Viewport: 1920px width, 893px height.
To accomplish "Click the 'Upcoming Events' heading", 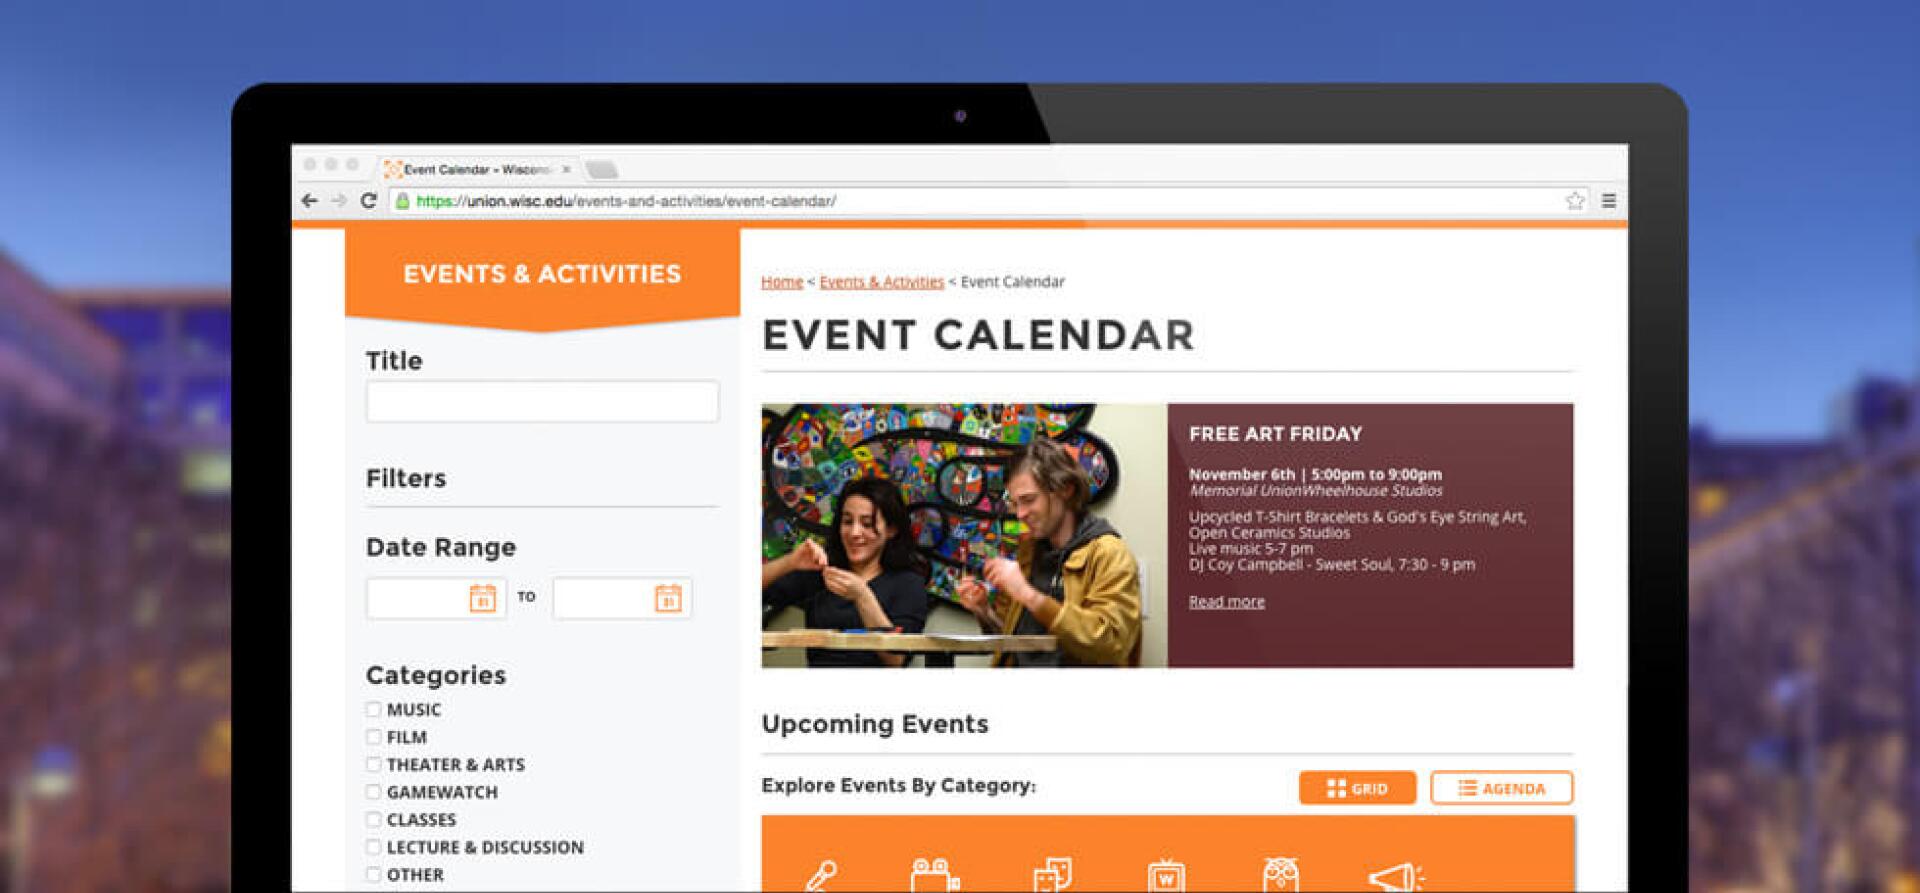I will (x=875, y=724).
